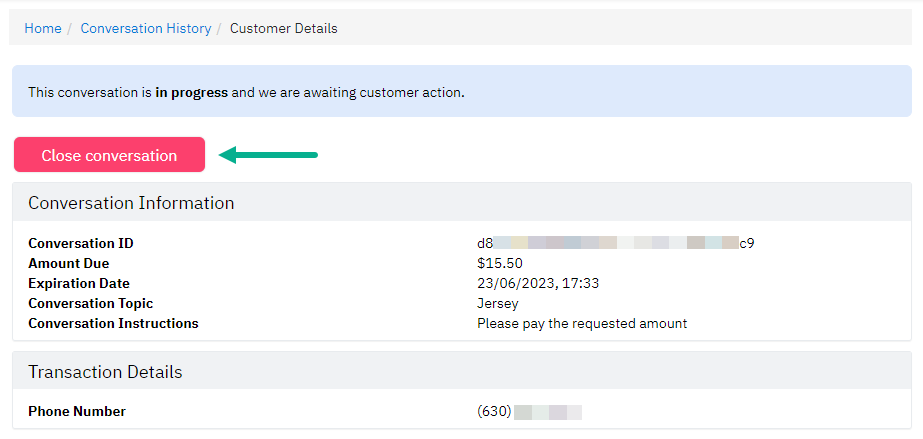Select the Amount Due label
923x439 pixels.
tap(69, 263)
